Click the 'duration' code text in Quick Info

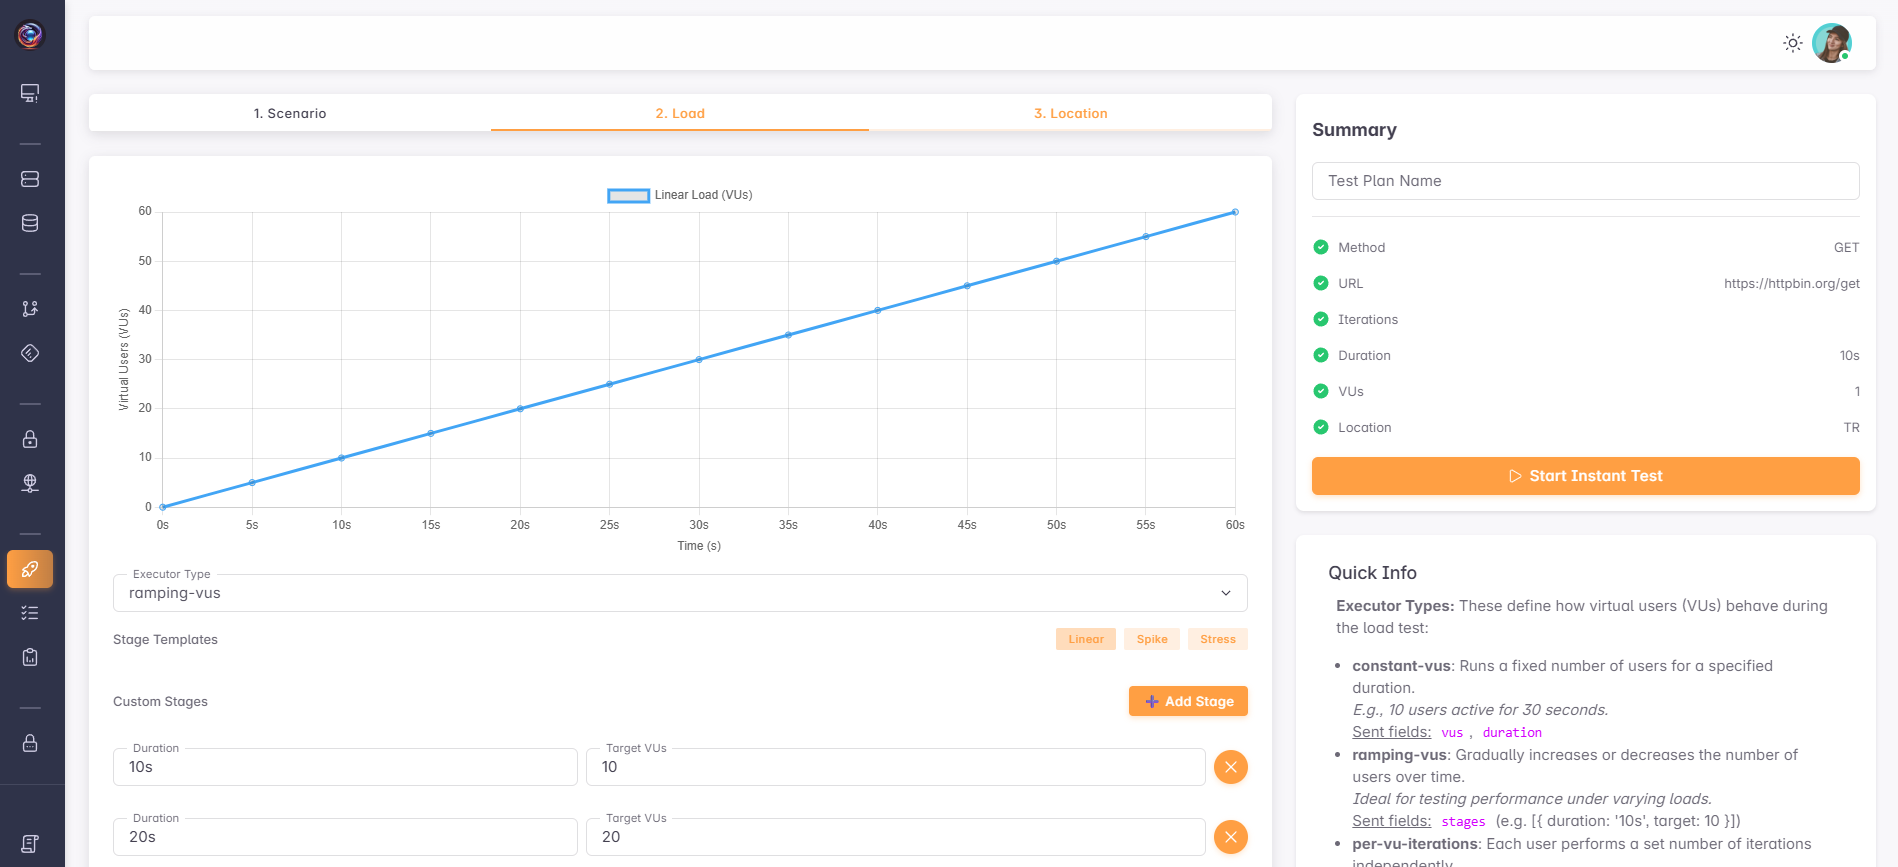tap(1512, 732)
